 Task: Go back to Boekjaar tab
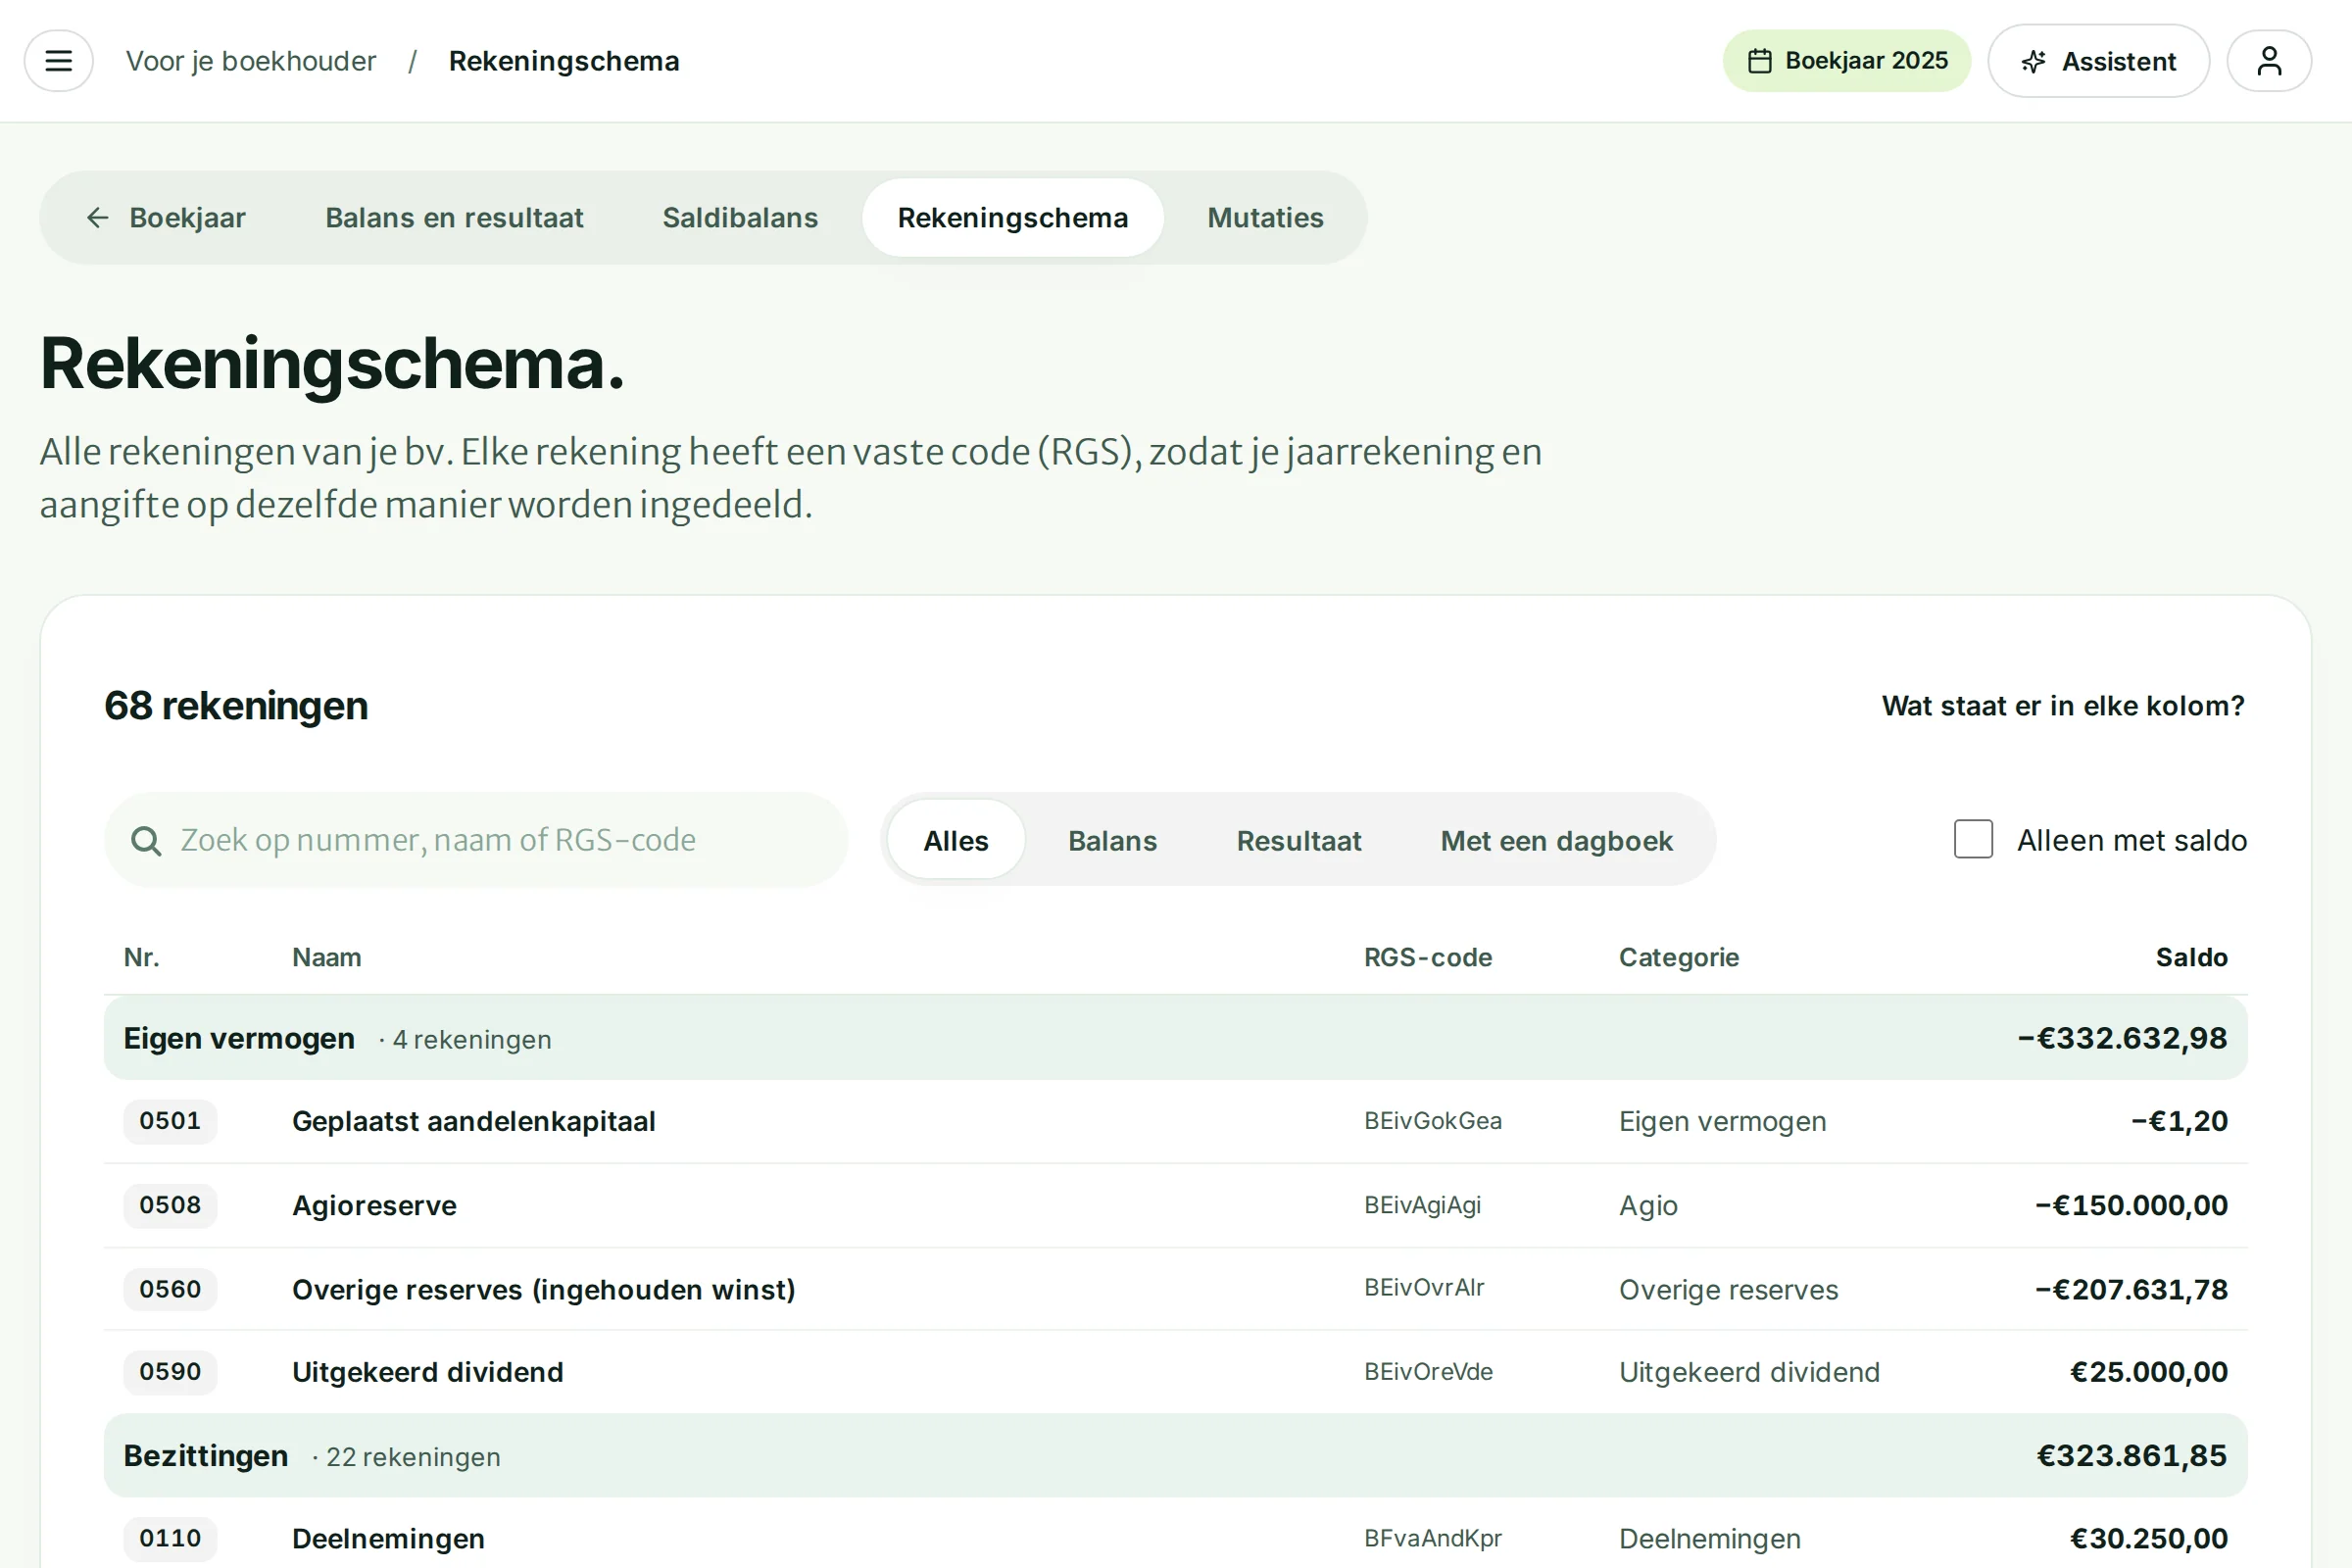tap(166, 218)
